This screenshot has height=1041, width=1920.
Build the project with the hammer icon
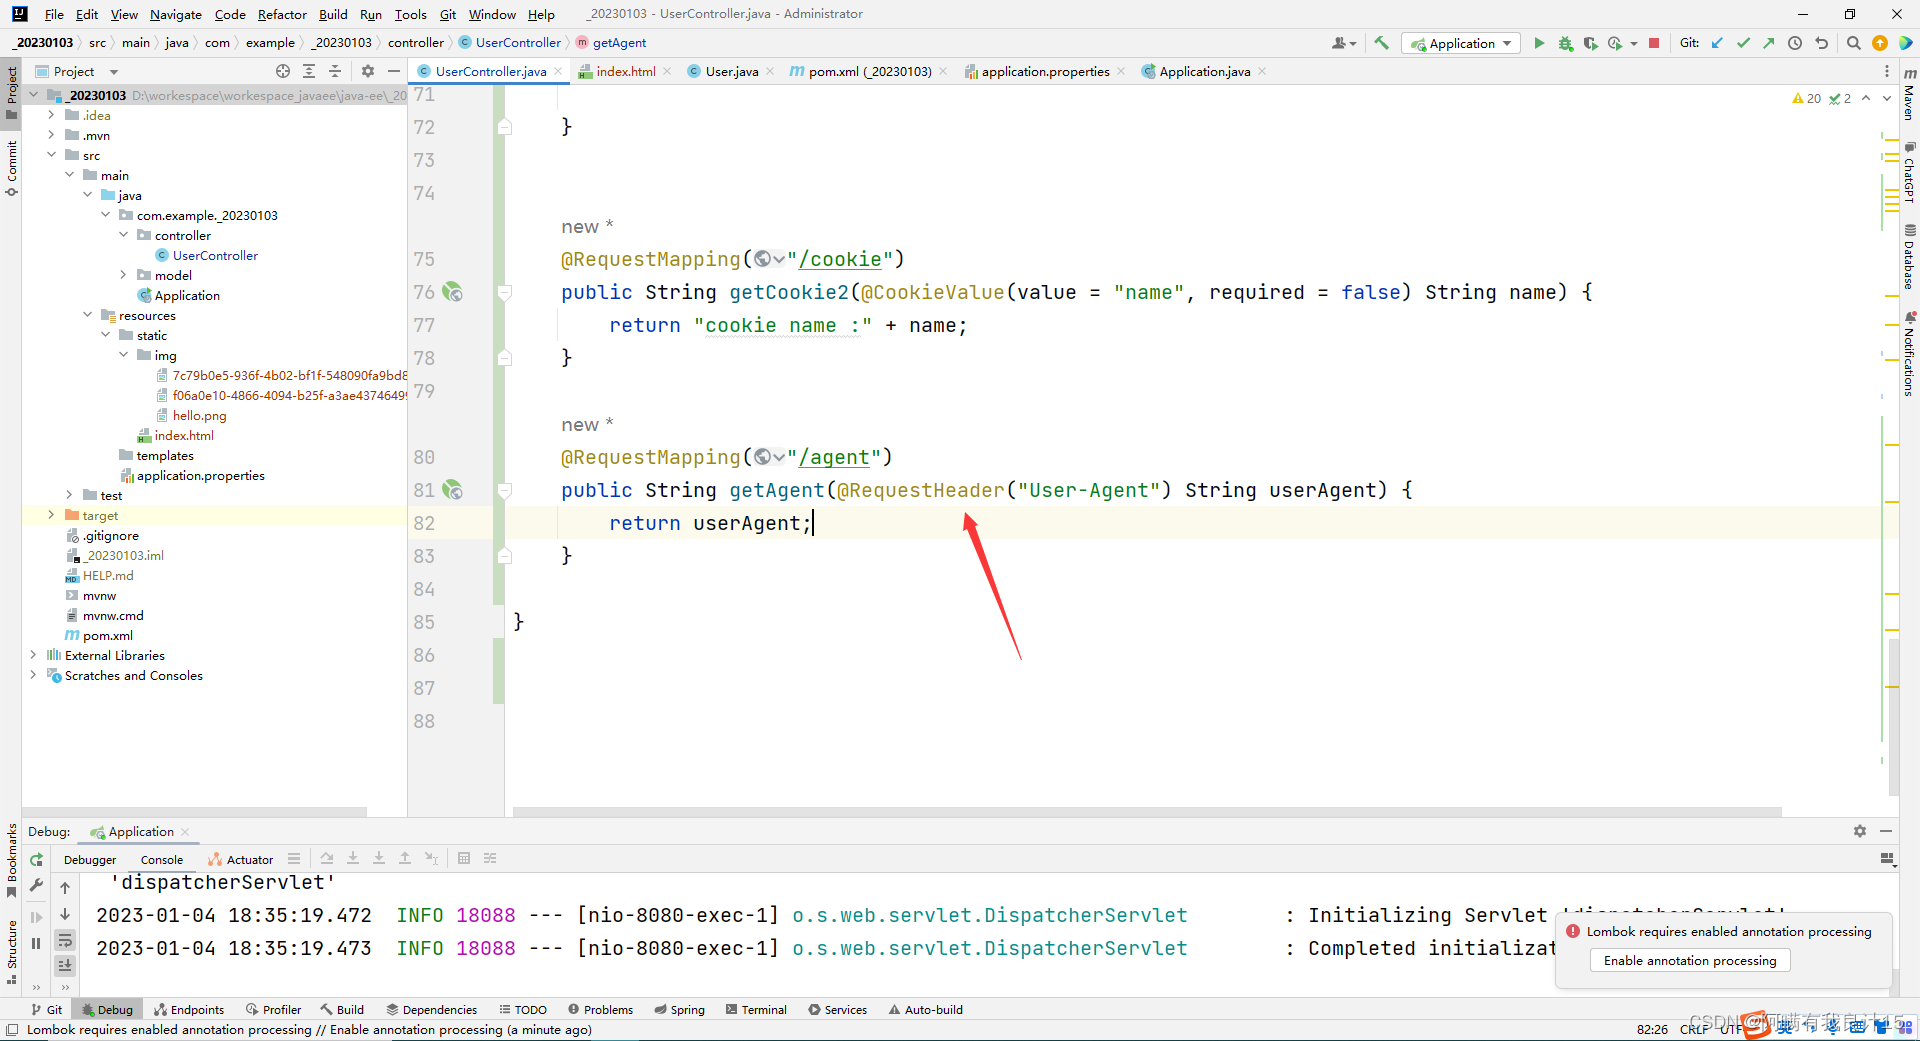(1382, 43)
